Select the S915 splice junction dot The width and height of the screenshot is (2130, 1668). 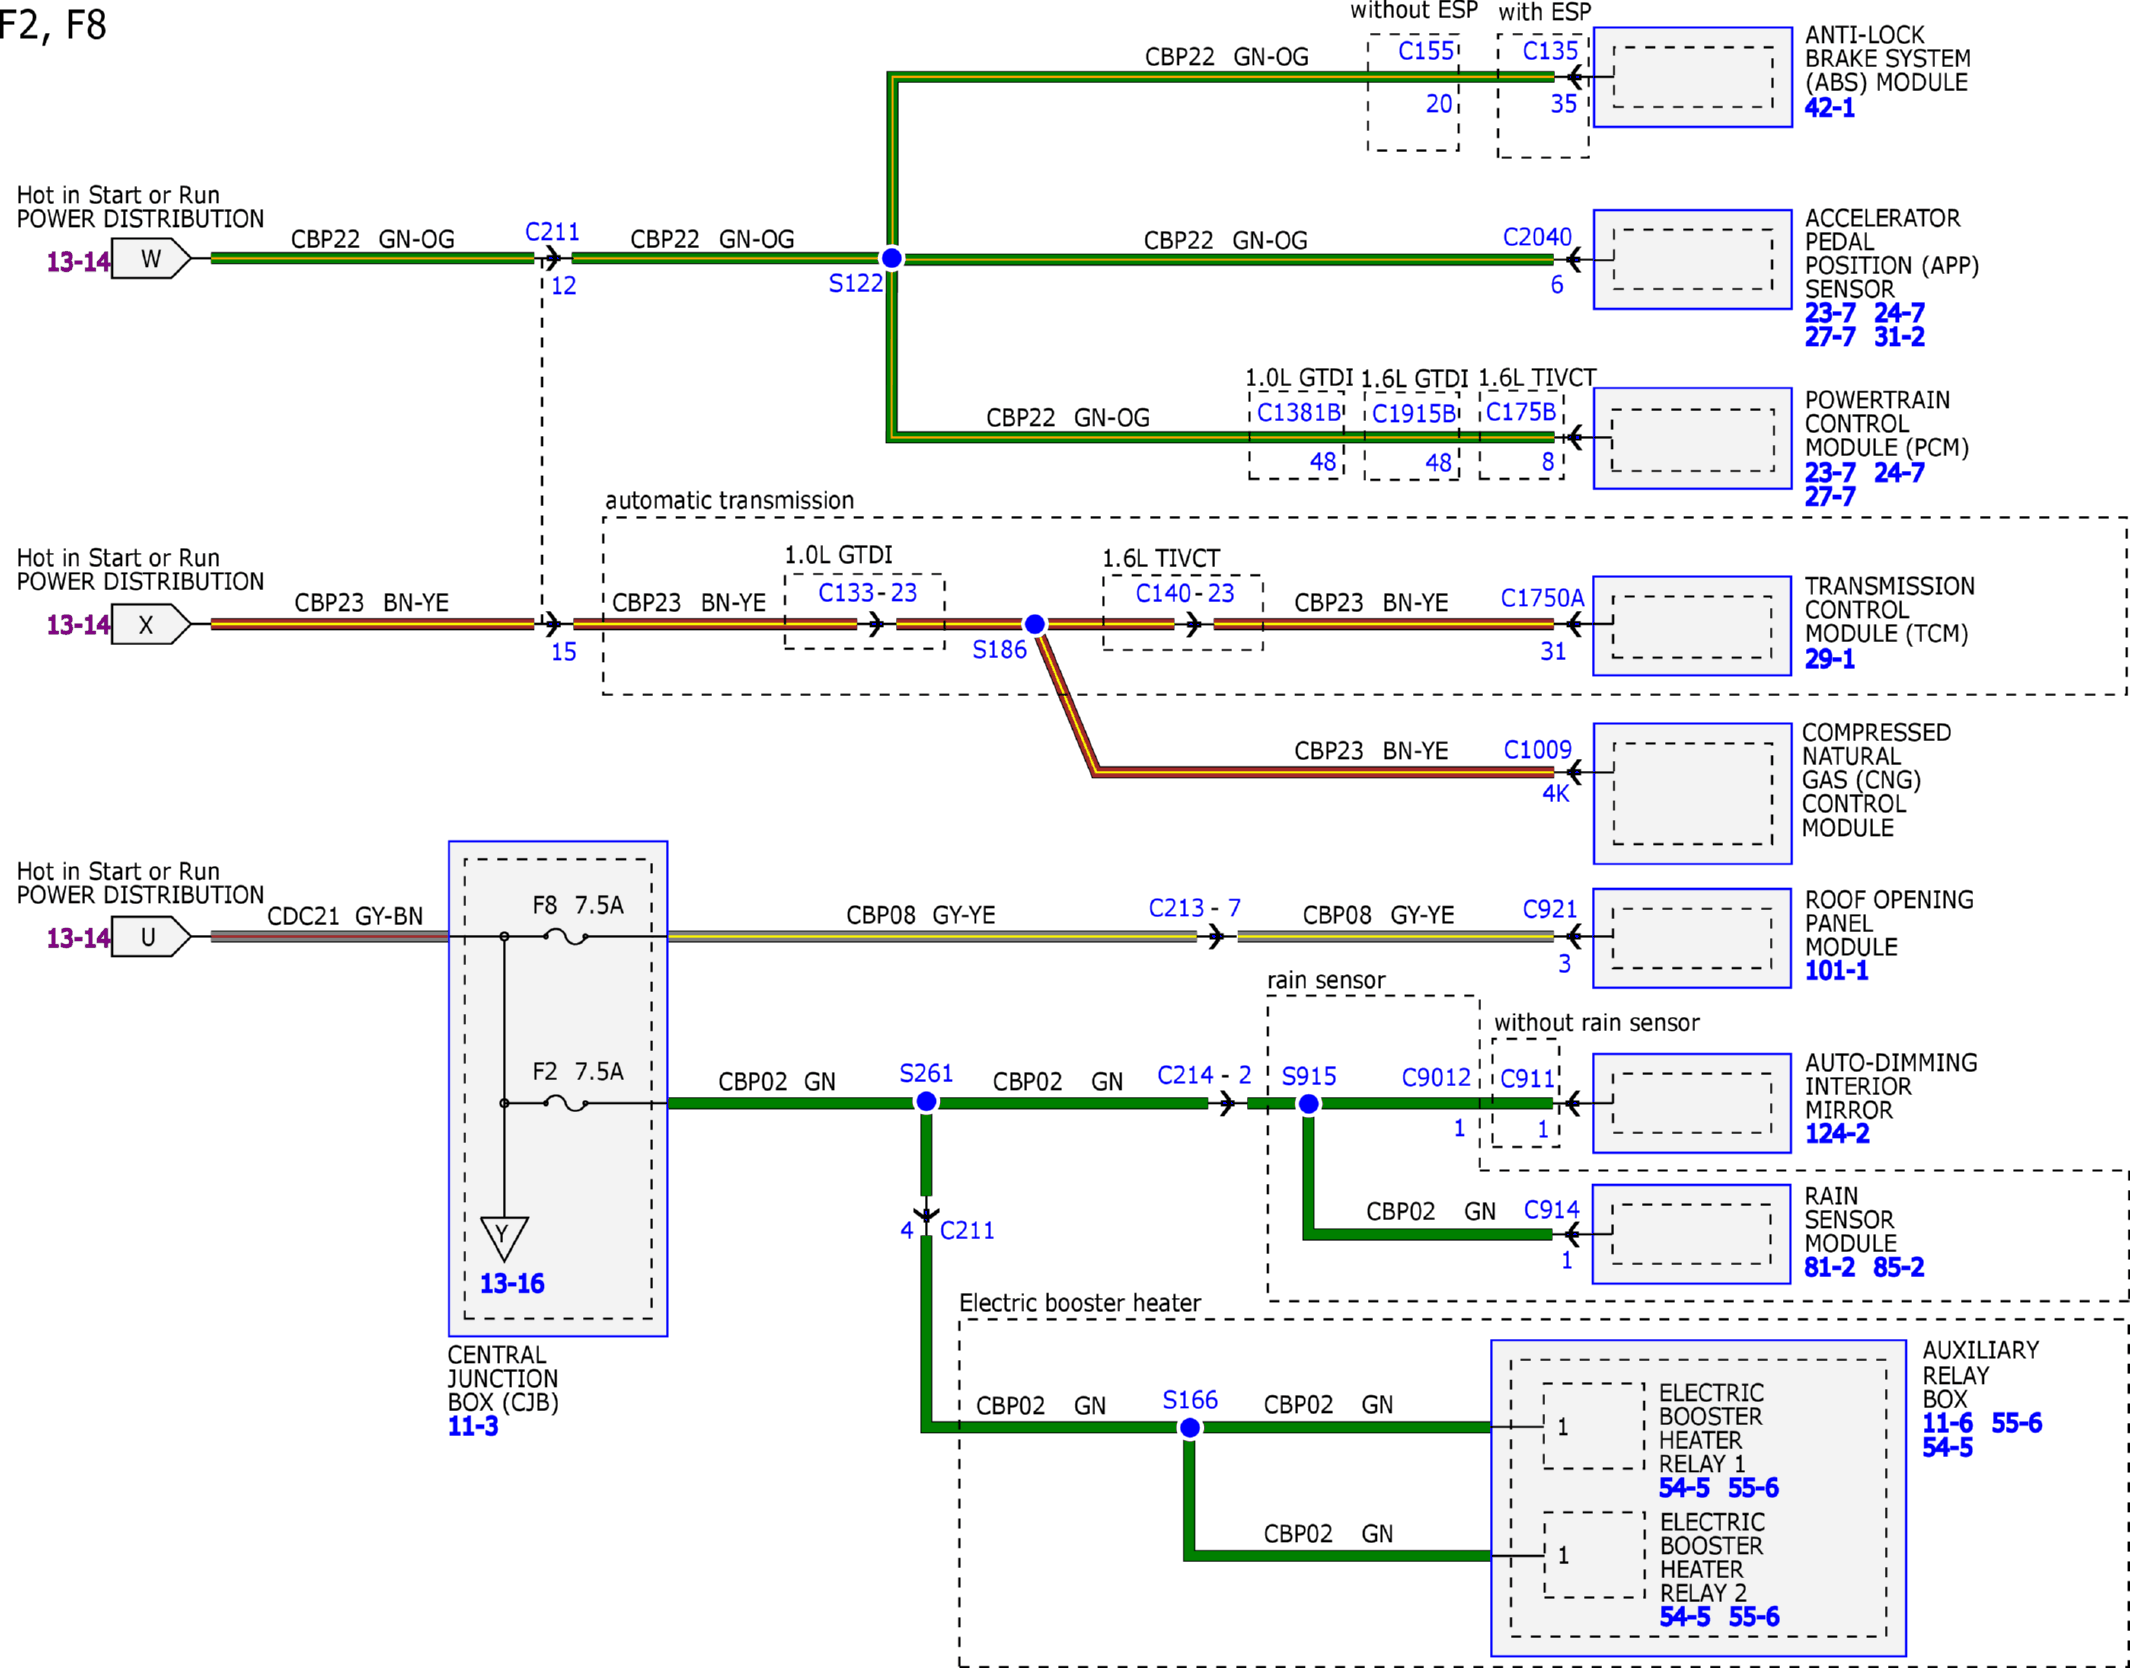pos(1308,1104)
